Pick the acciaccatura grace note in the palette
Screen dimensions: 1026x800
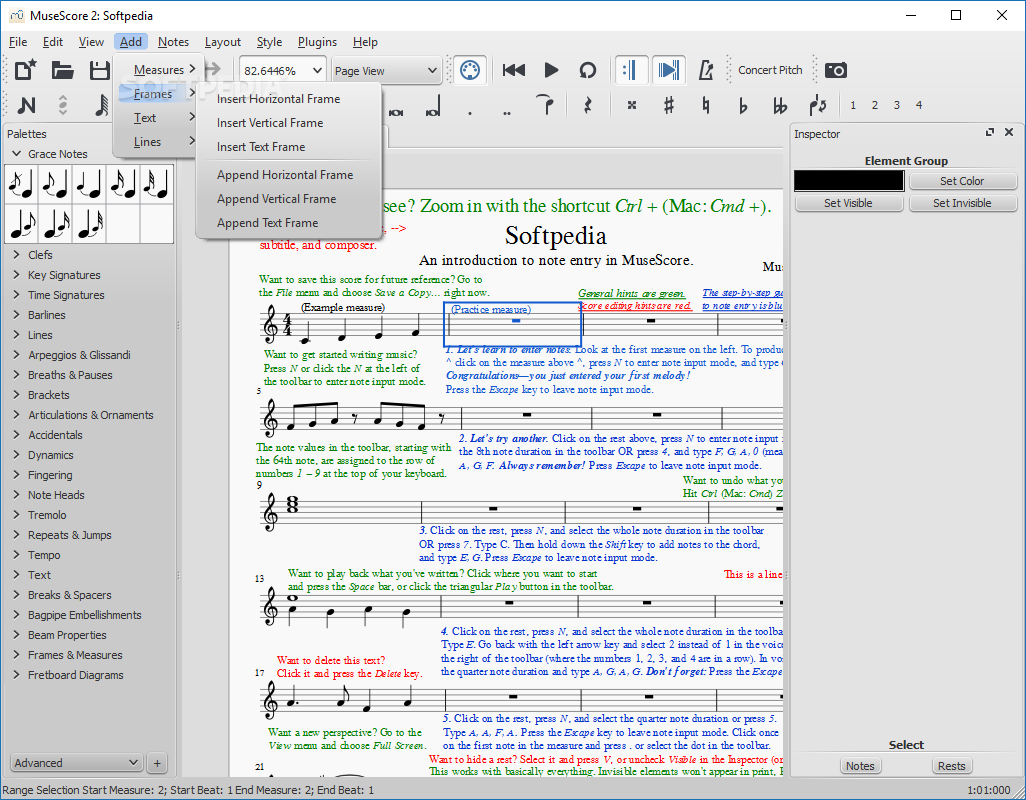pyautogui.click(x=21, y=184)
